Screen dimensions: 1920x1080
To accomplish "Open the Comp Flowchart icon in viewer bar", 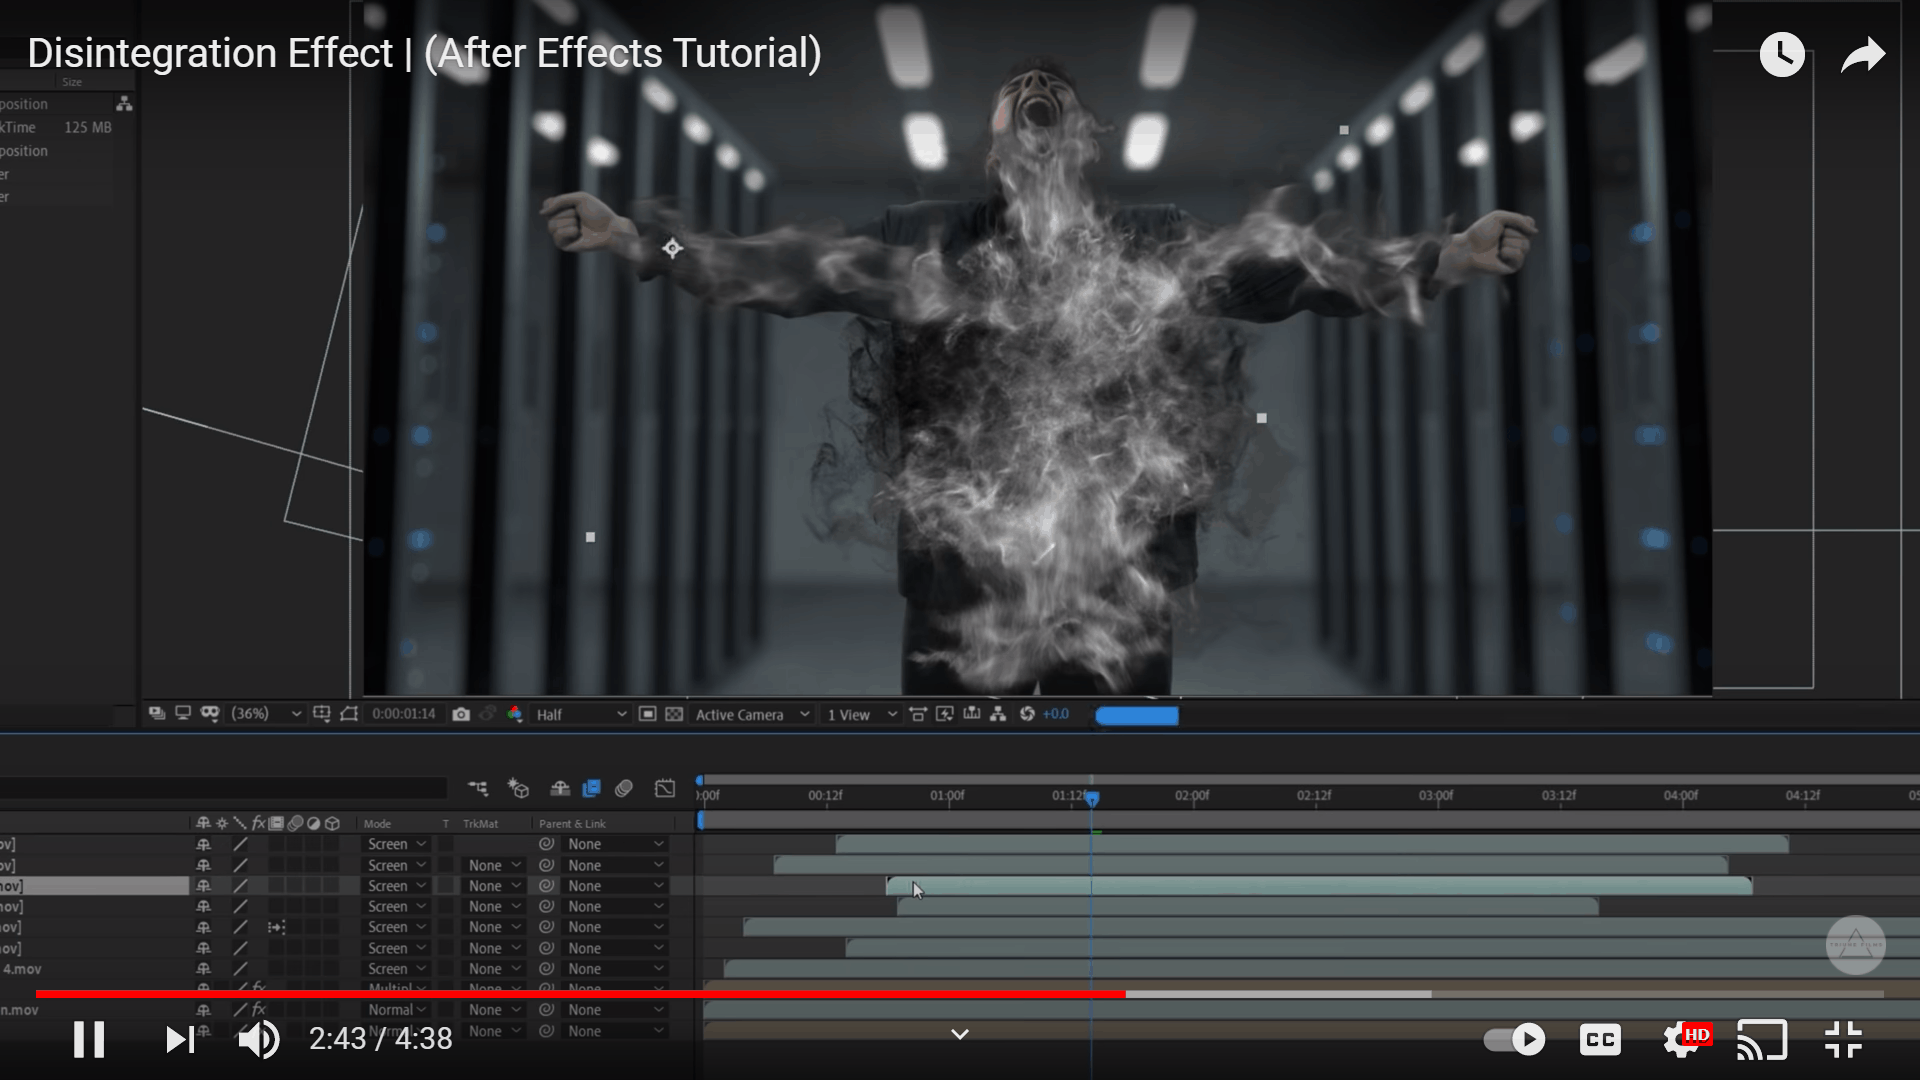I will [x=998, y=714].
